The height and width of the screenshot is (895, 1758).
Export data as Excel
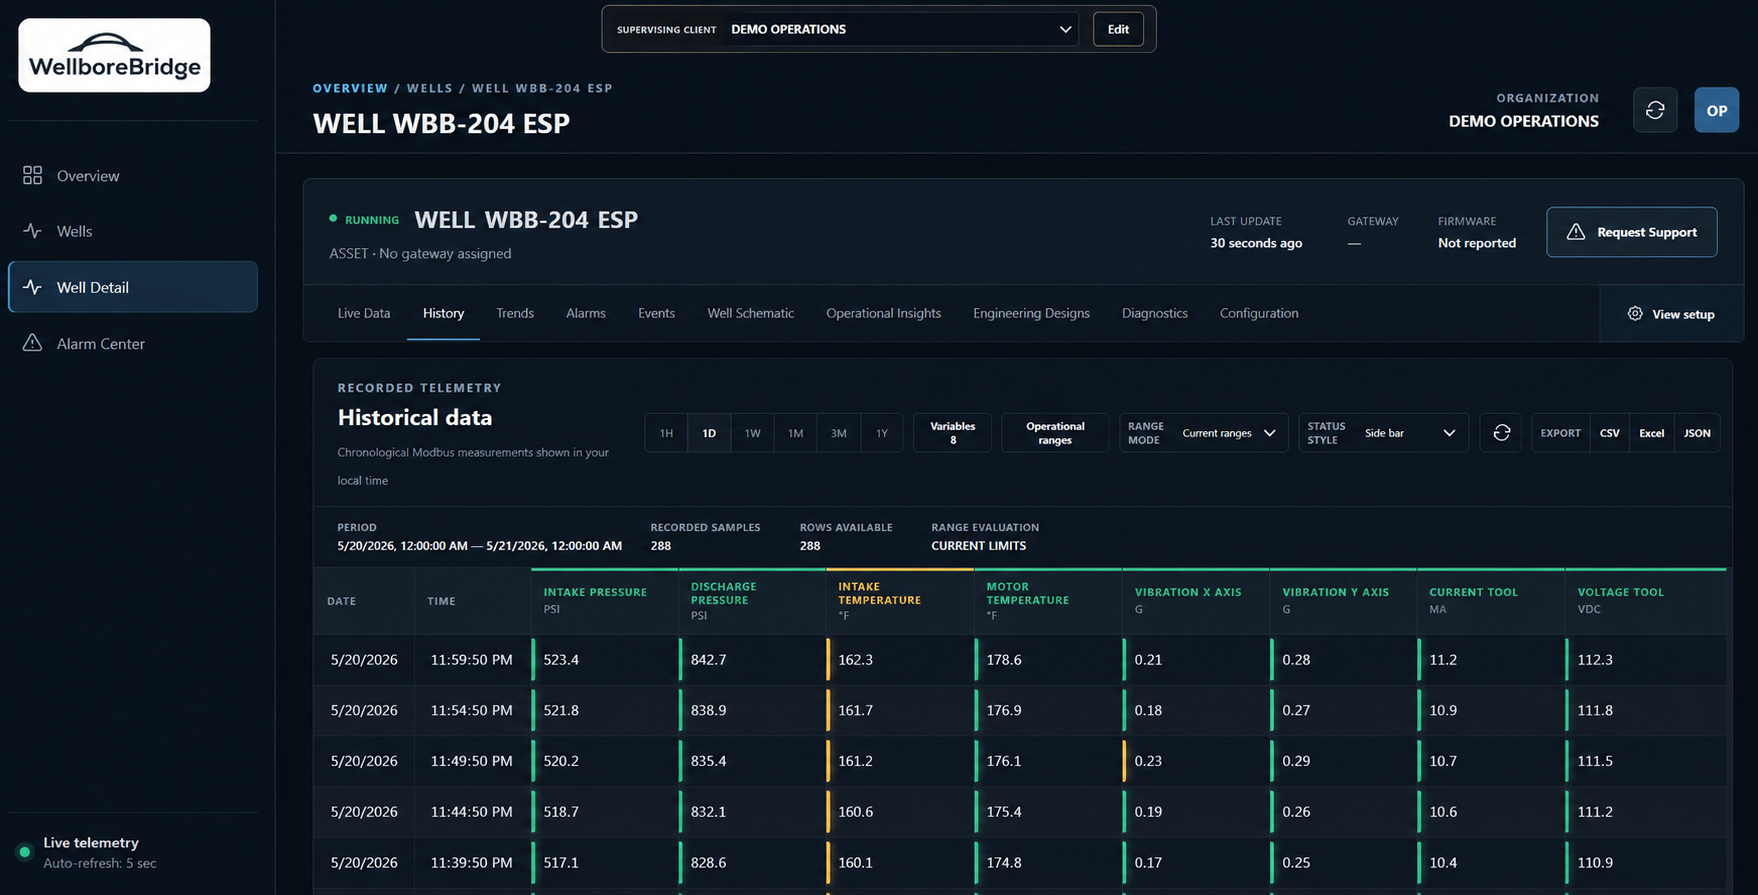click(x=1651, y=433)
